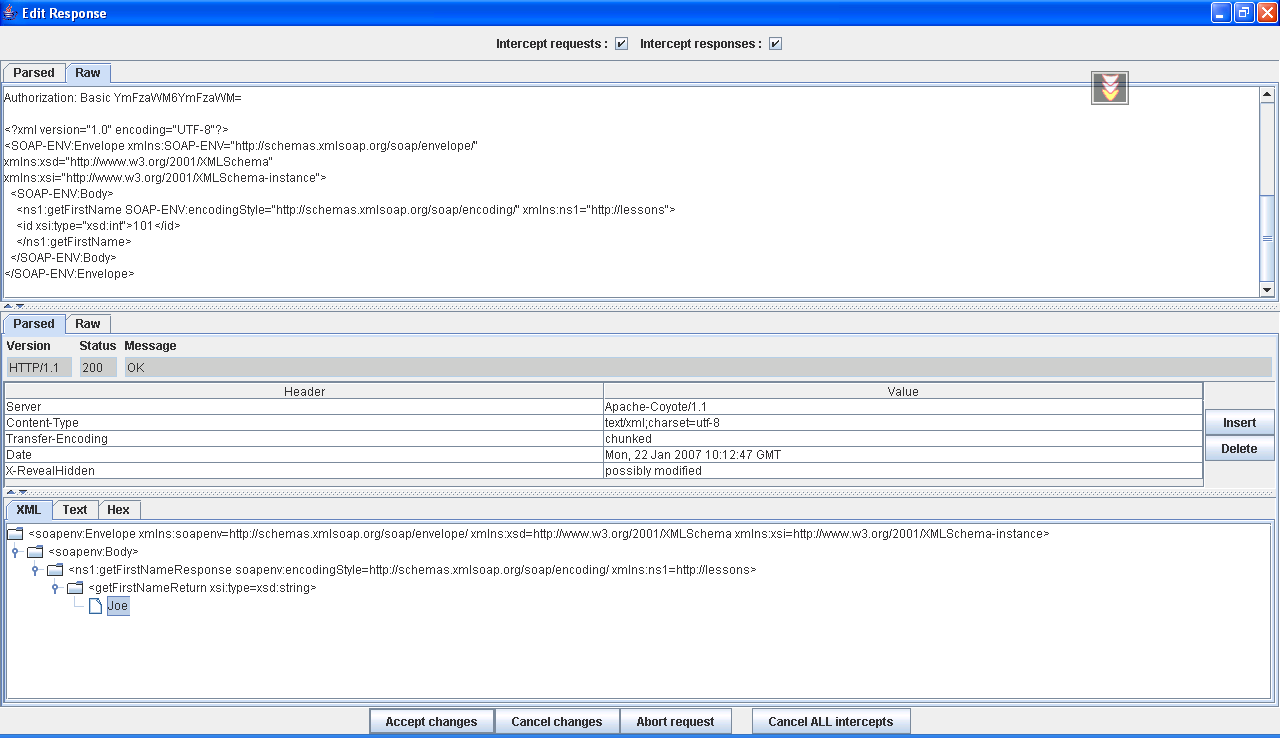
Task: Click the soapenv:Body folder icon
Action: (x=35, y=552)
